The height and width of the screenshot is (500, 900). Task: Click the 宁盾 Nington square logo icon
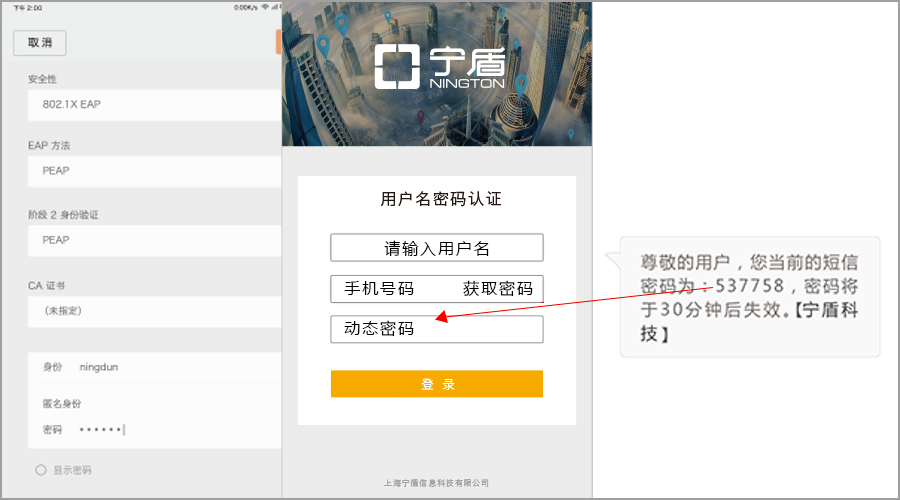(397, 67)
